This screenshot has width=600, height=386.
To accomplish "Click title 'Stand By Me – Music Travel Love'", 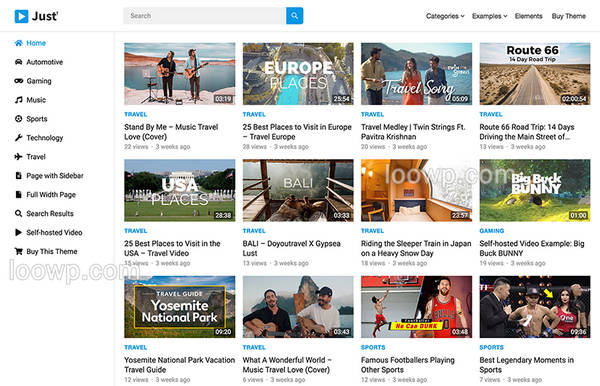I will pos(171,132).
